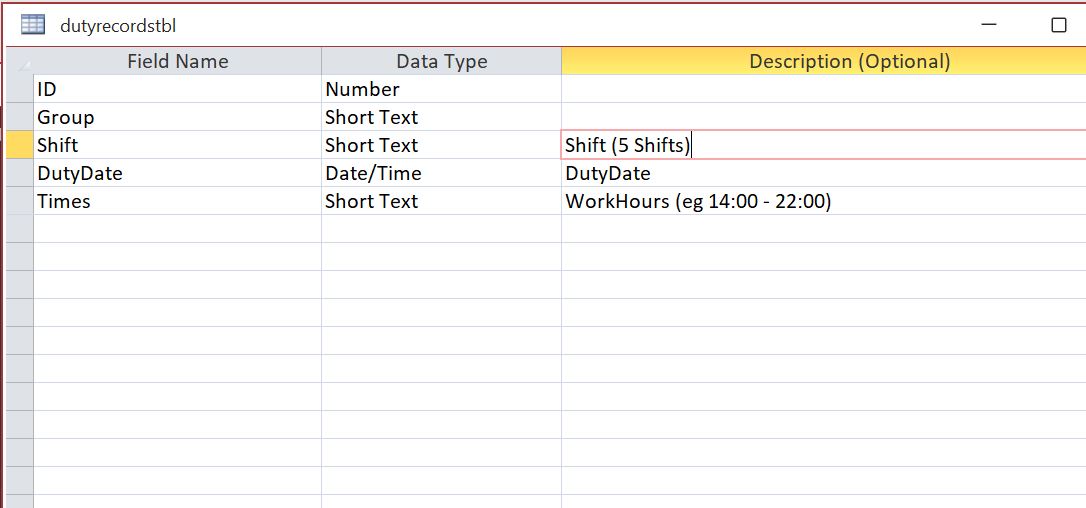Click the 'DutyDate' description cell

click(x=824, y=173)
